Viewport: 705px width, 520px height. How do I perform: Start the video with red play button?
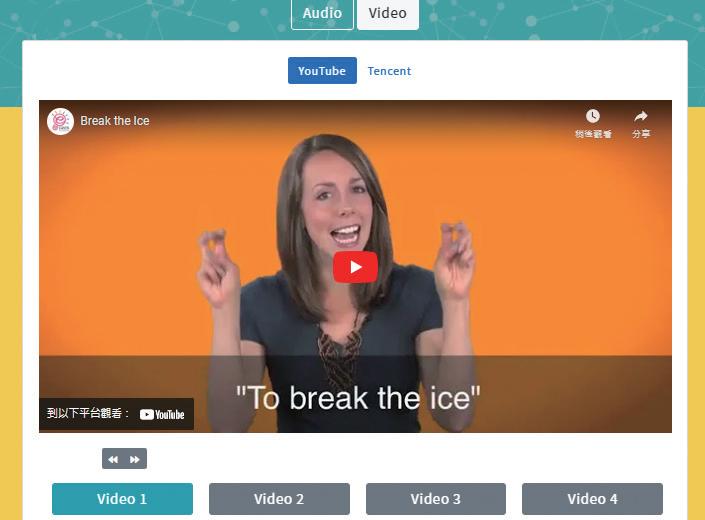point(355,267)
